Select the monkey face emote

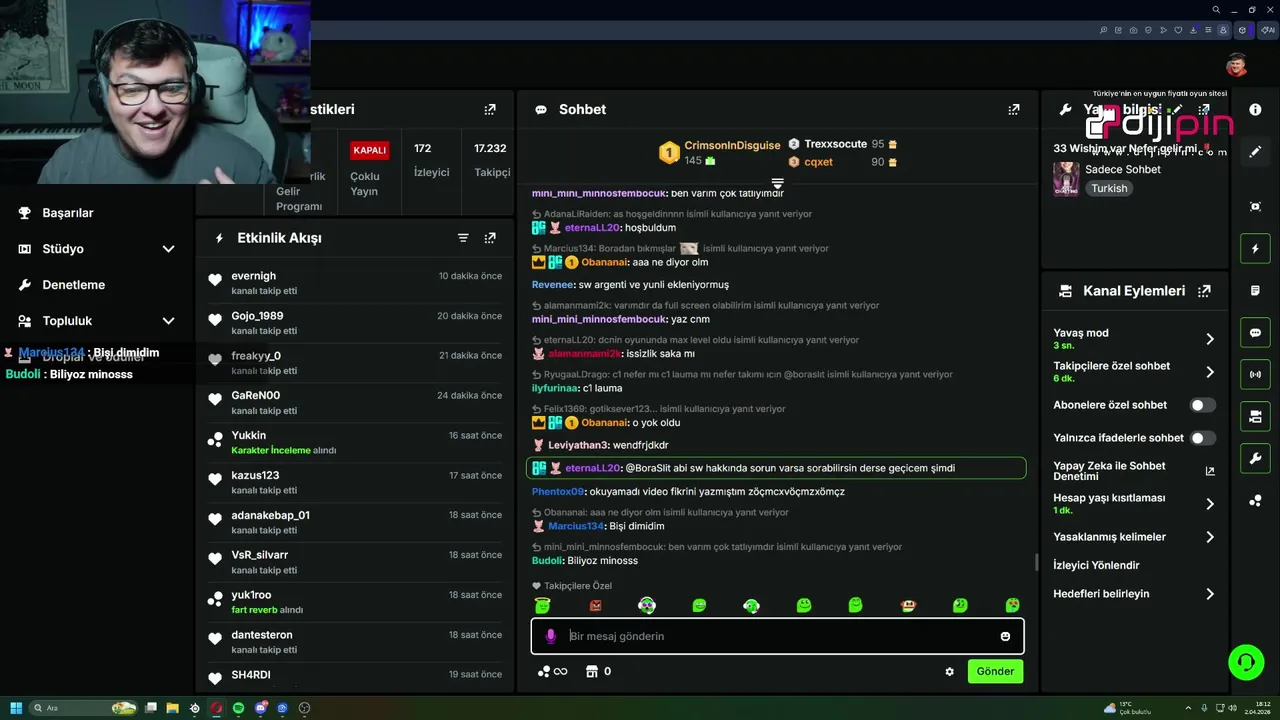(908, 606)
